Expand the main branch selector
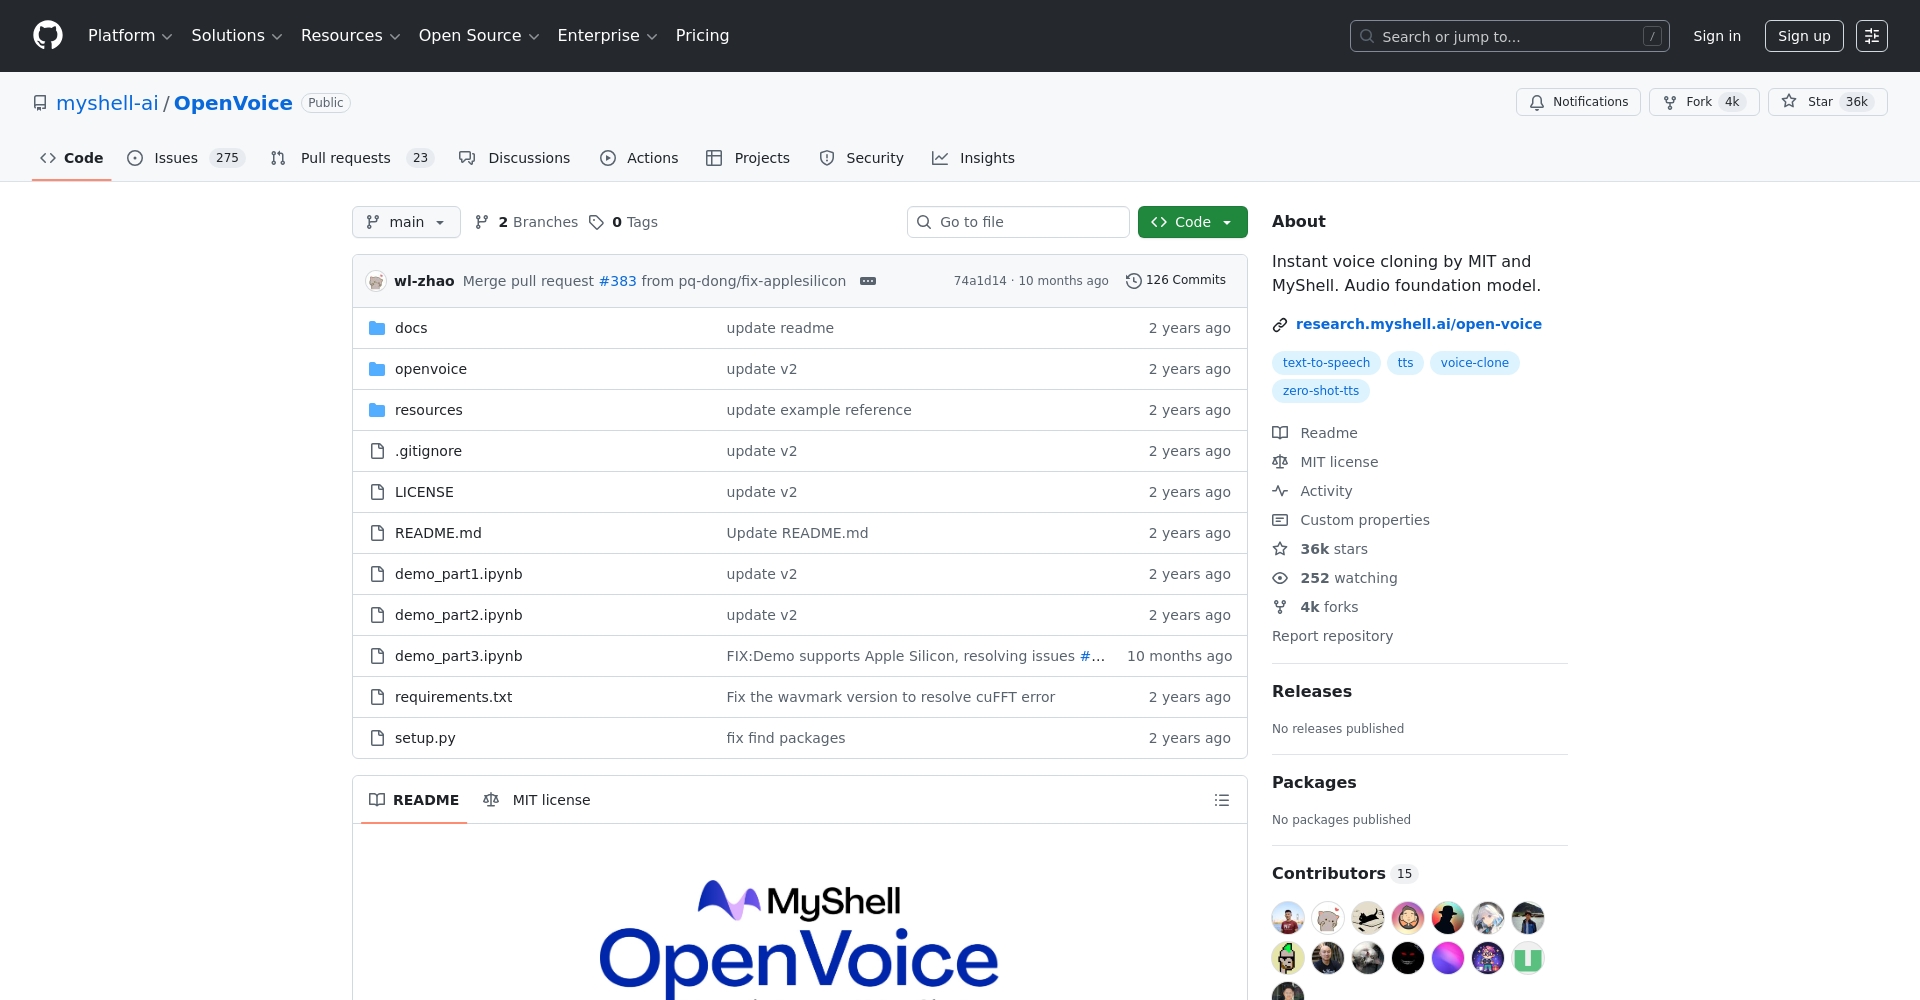Image resolution: width=1920 pixels, height=1000 pixels. 406,222
